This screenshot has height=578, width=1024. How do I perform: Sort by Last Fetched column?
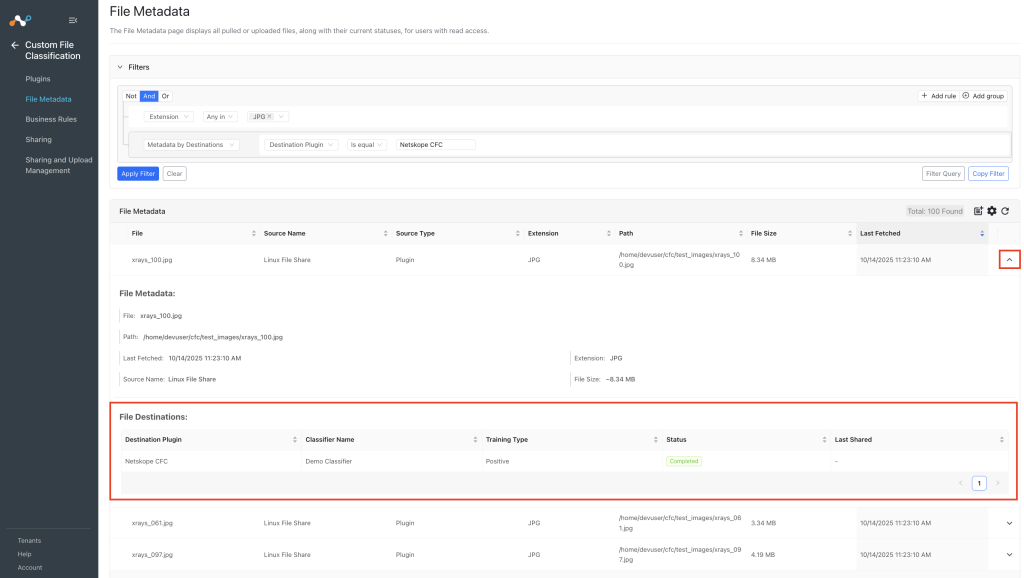982,233
